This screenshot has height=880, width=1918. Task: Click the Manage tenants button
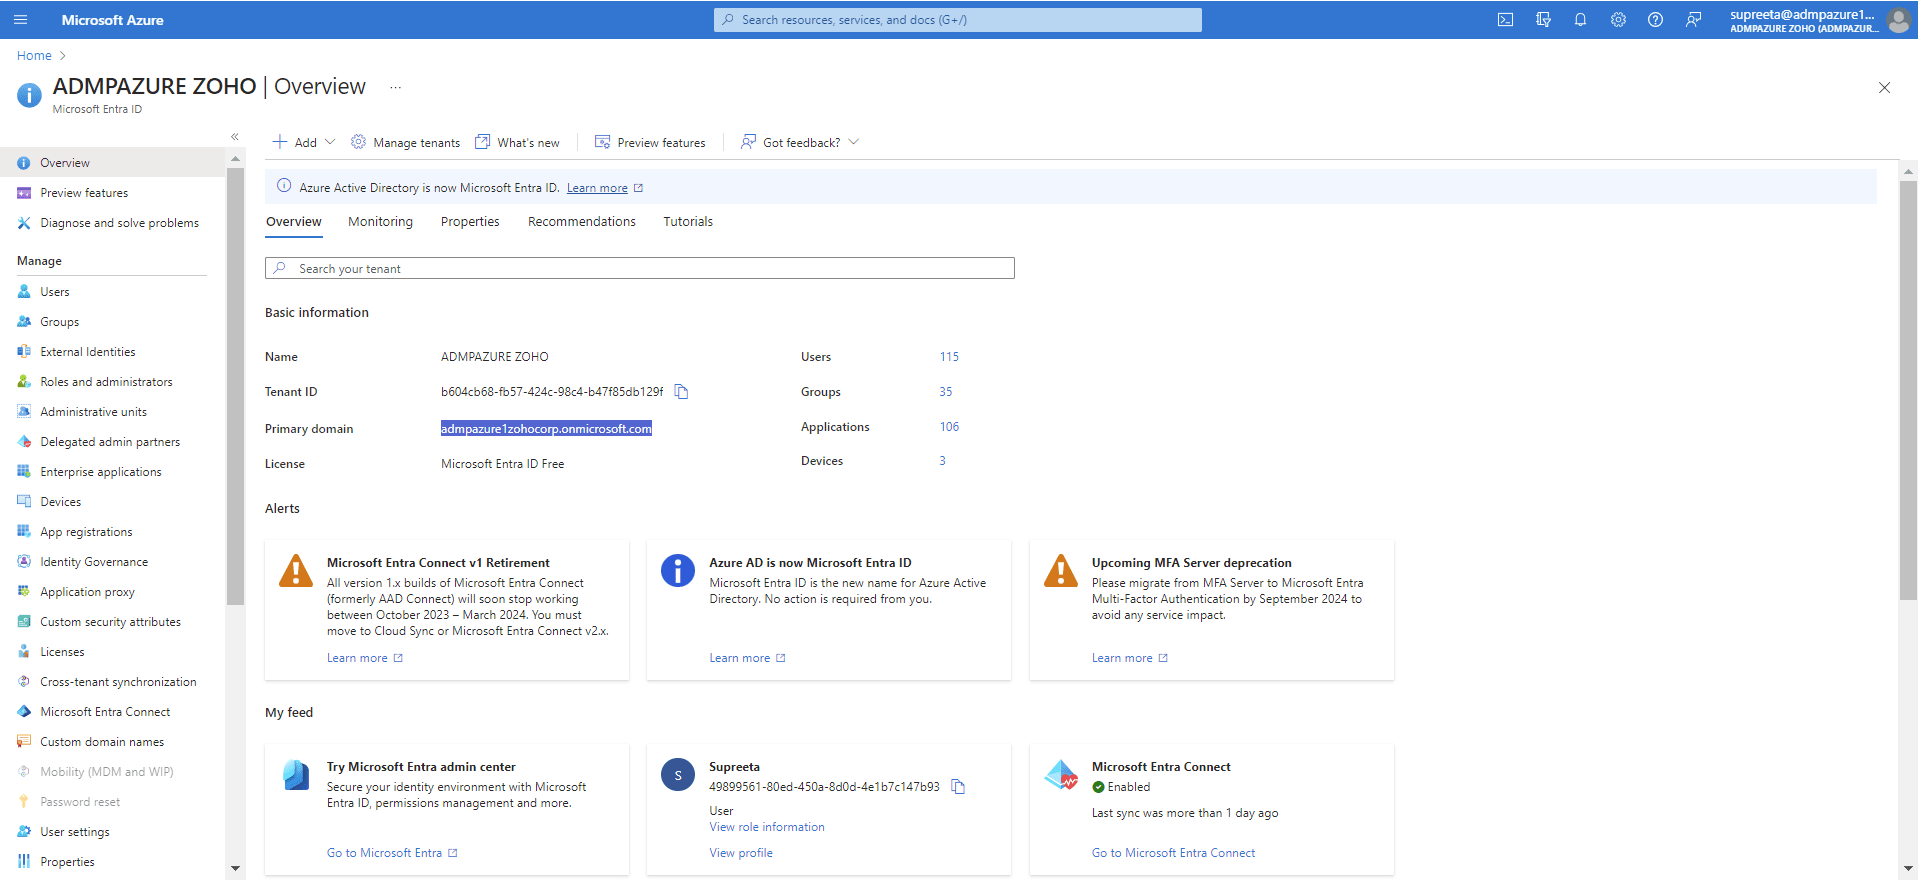coord(406,143)
